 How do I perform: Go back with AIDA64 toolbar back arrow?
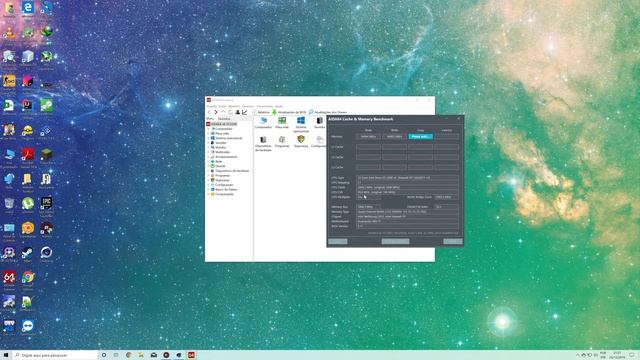[209, 112]
